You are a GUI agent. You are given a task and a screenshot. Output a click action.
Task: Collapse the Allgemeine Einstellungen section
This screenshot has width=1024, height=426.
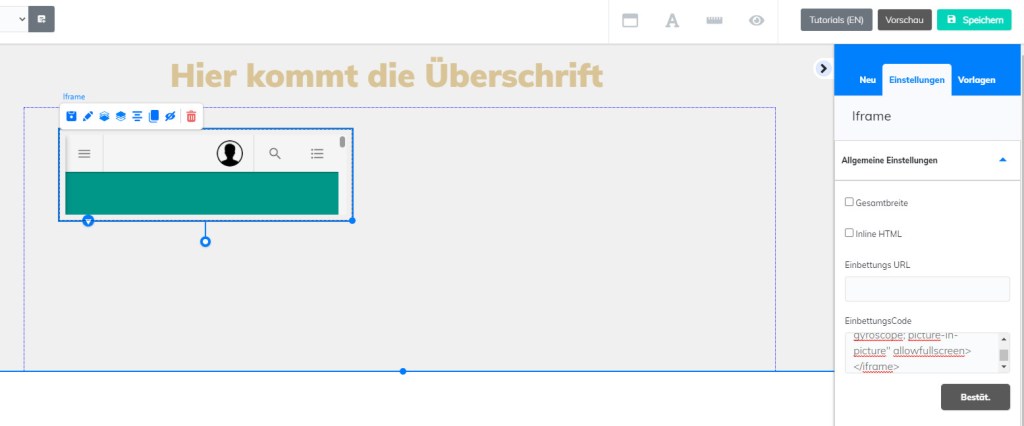[1002, 160]
